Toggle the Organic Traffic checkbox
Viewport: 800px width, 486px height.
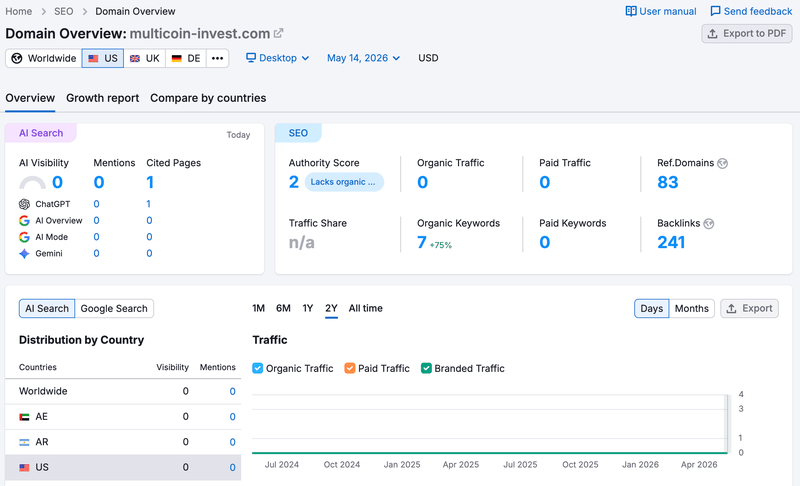pyautogui.click(x=258, y=368)
